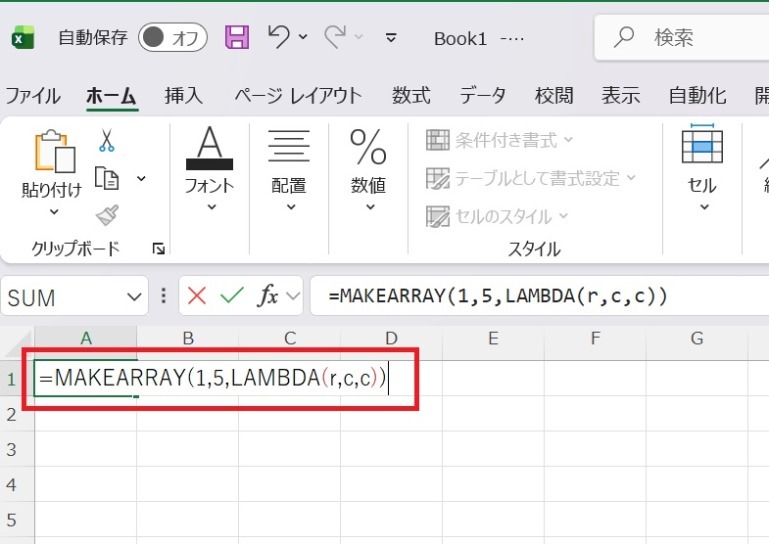This screenshot has height=544, width=769.
Task: Click the formula bar MAKEARRAY text
Action: (498, 296)
